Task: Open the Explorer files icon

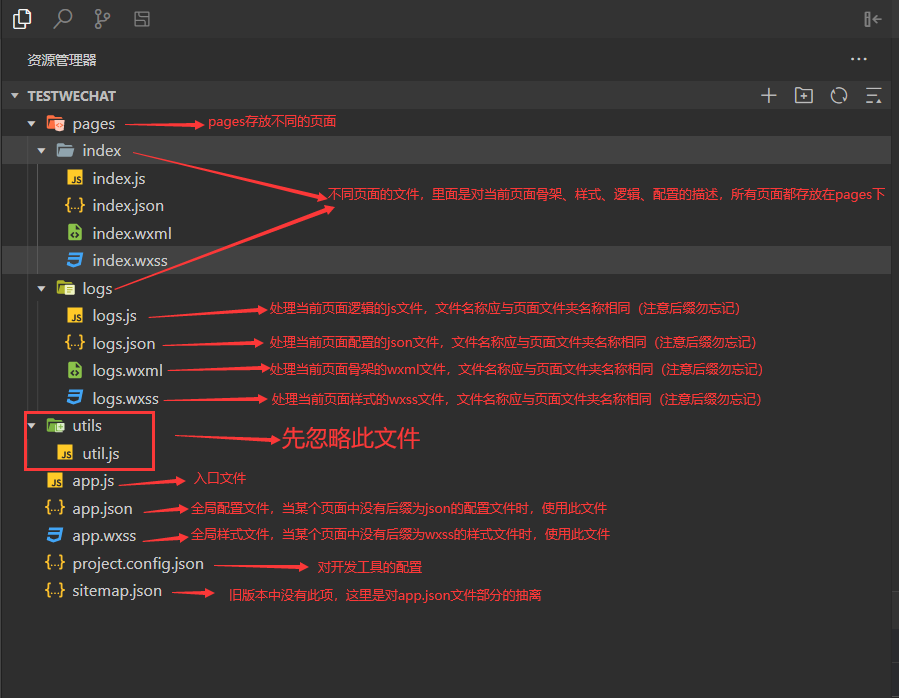Action: coord(22,19)
